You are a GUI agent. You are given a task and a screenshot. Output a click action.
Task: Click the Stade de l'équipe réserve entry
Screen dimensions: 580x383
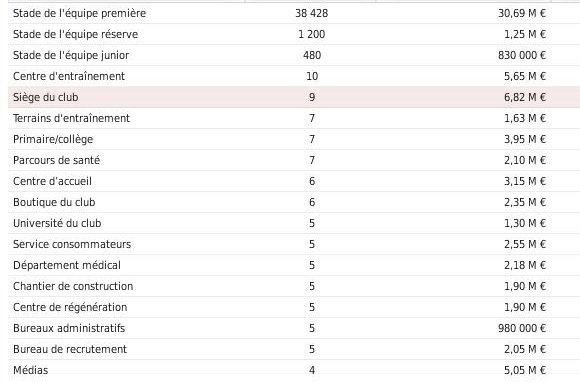[x=294, y=34]
